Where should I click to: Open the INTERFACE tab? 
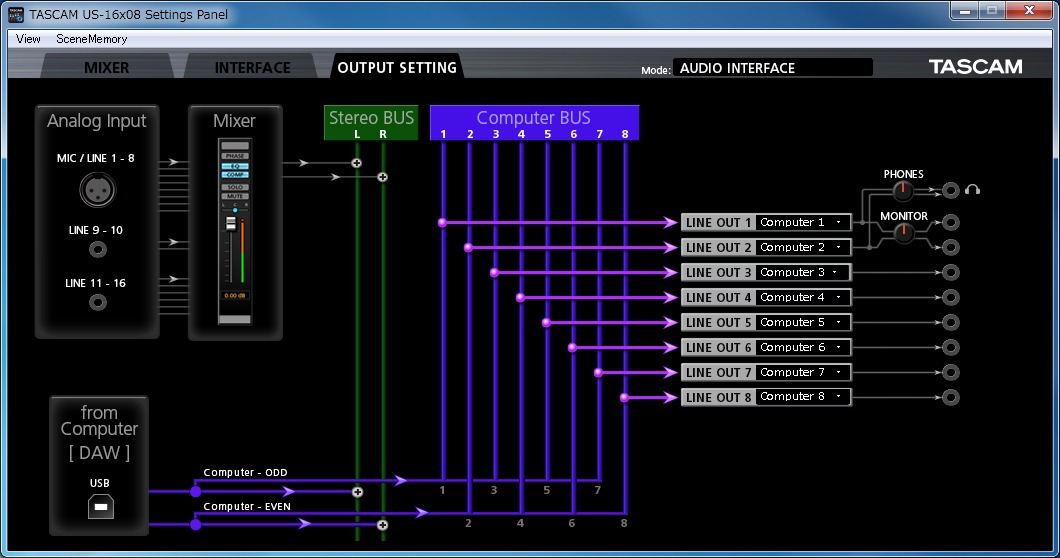(x=252, y=67)
